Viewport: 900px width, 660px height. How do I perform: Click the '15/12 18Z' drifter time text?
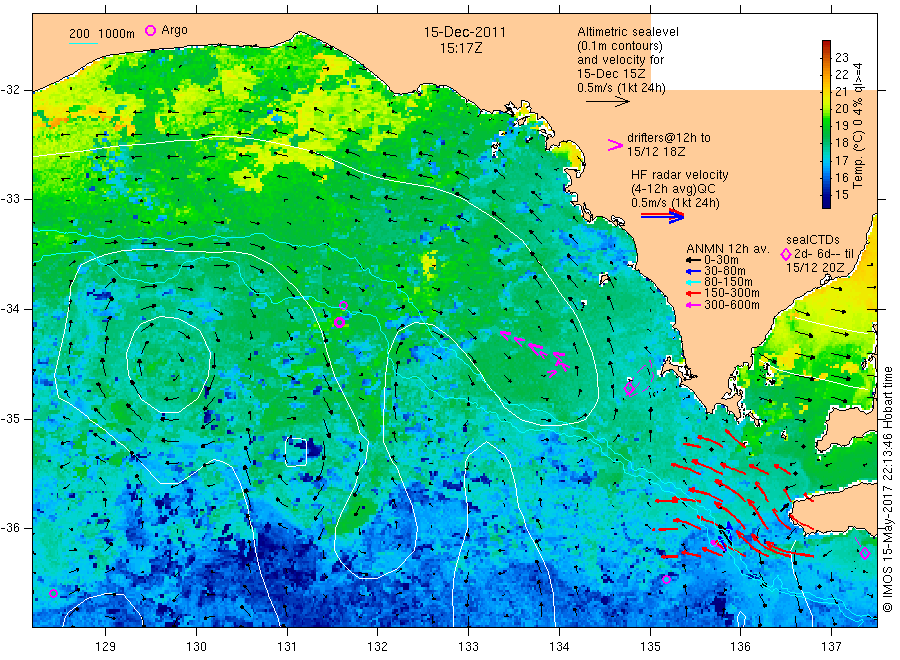click(656, 152)
